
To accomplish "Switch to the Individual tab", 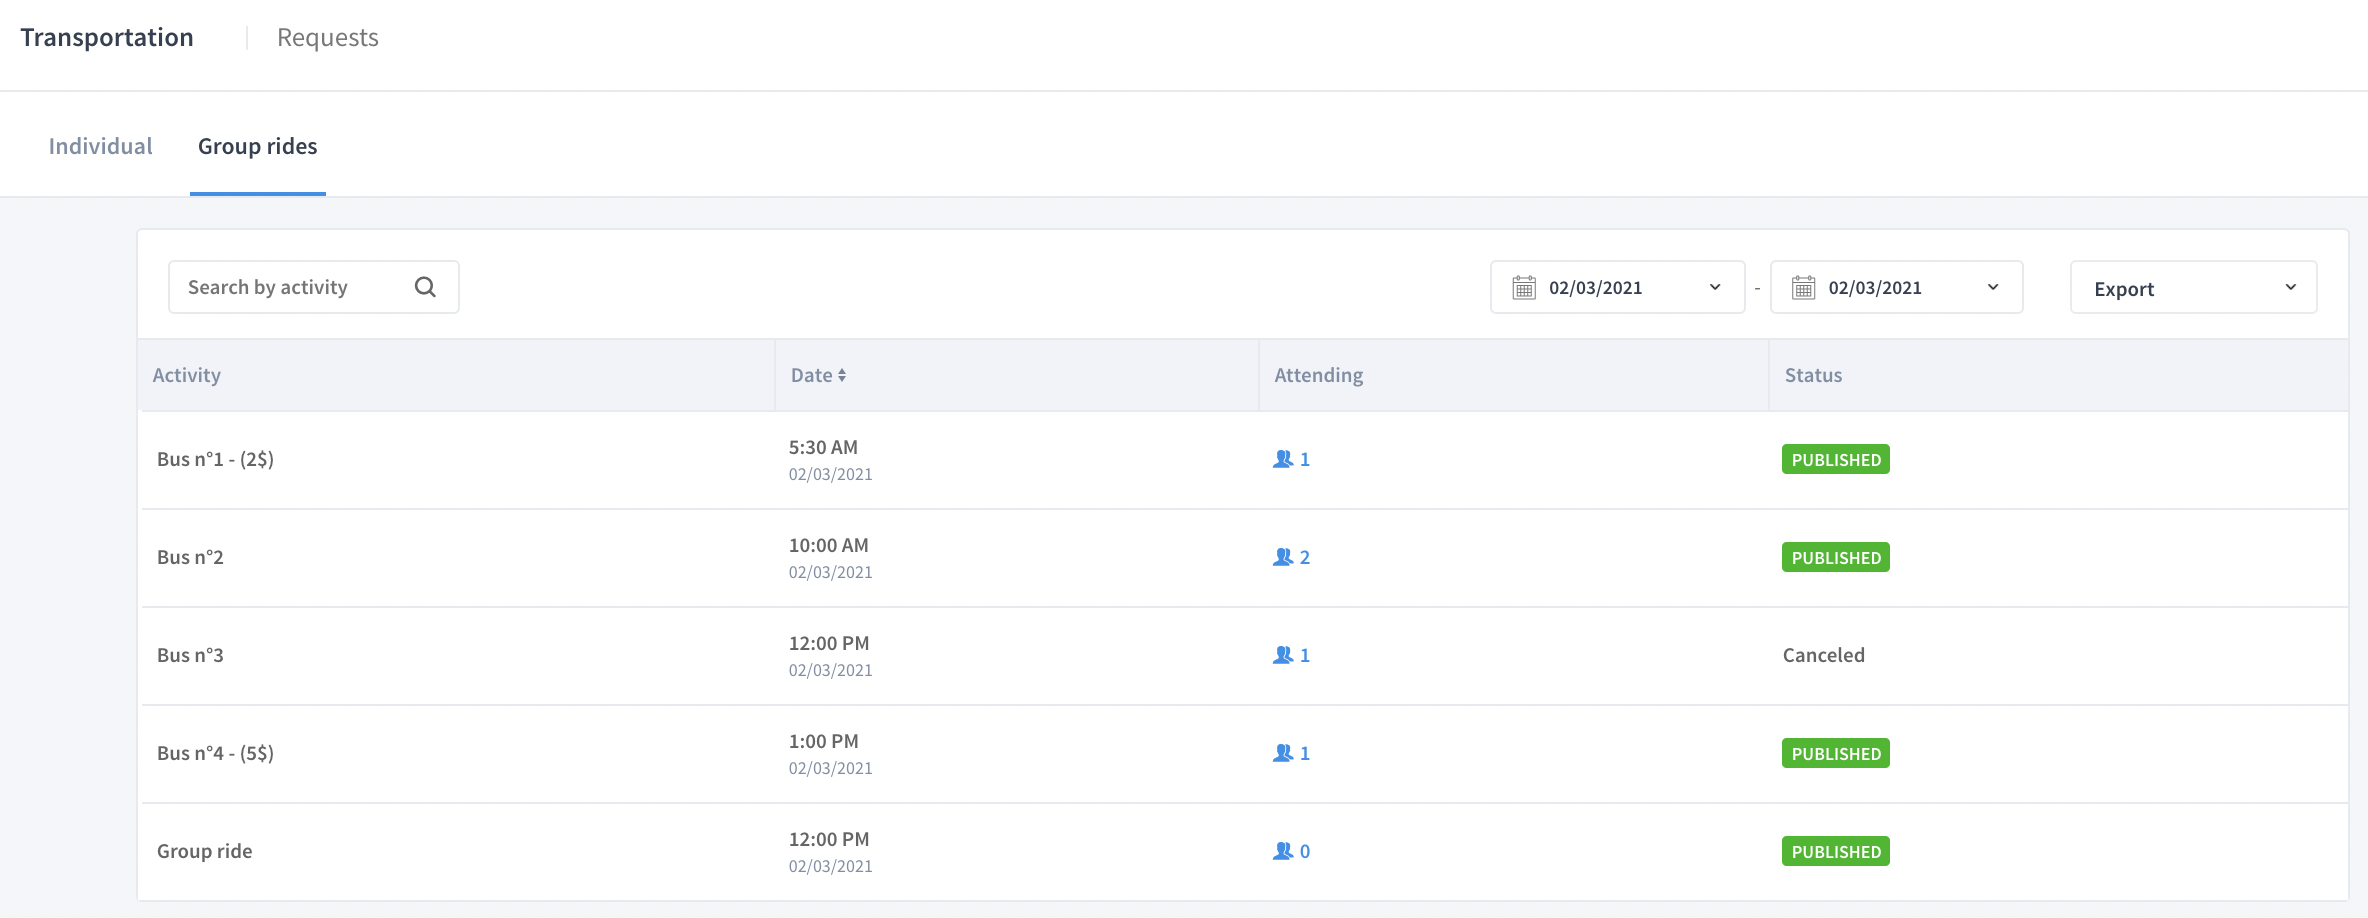I will click(100, 146).
